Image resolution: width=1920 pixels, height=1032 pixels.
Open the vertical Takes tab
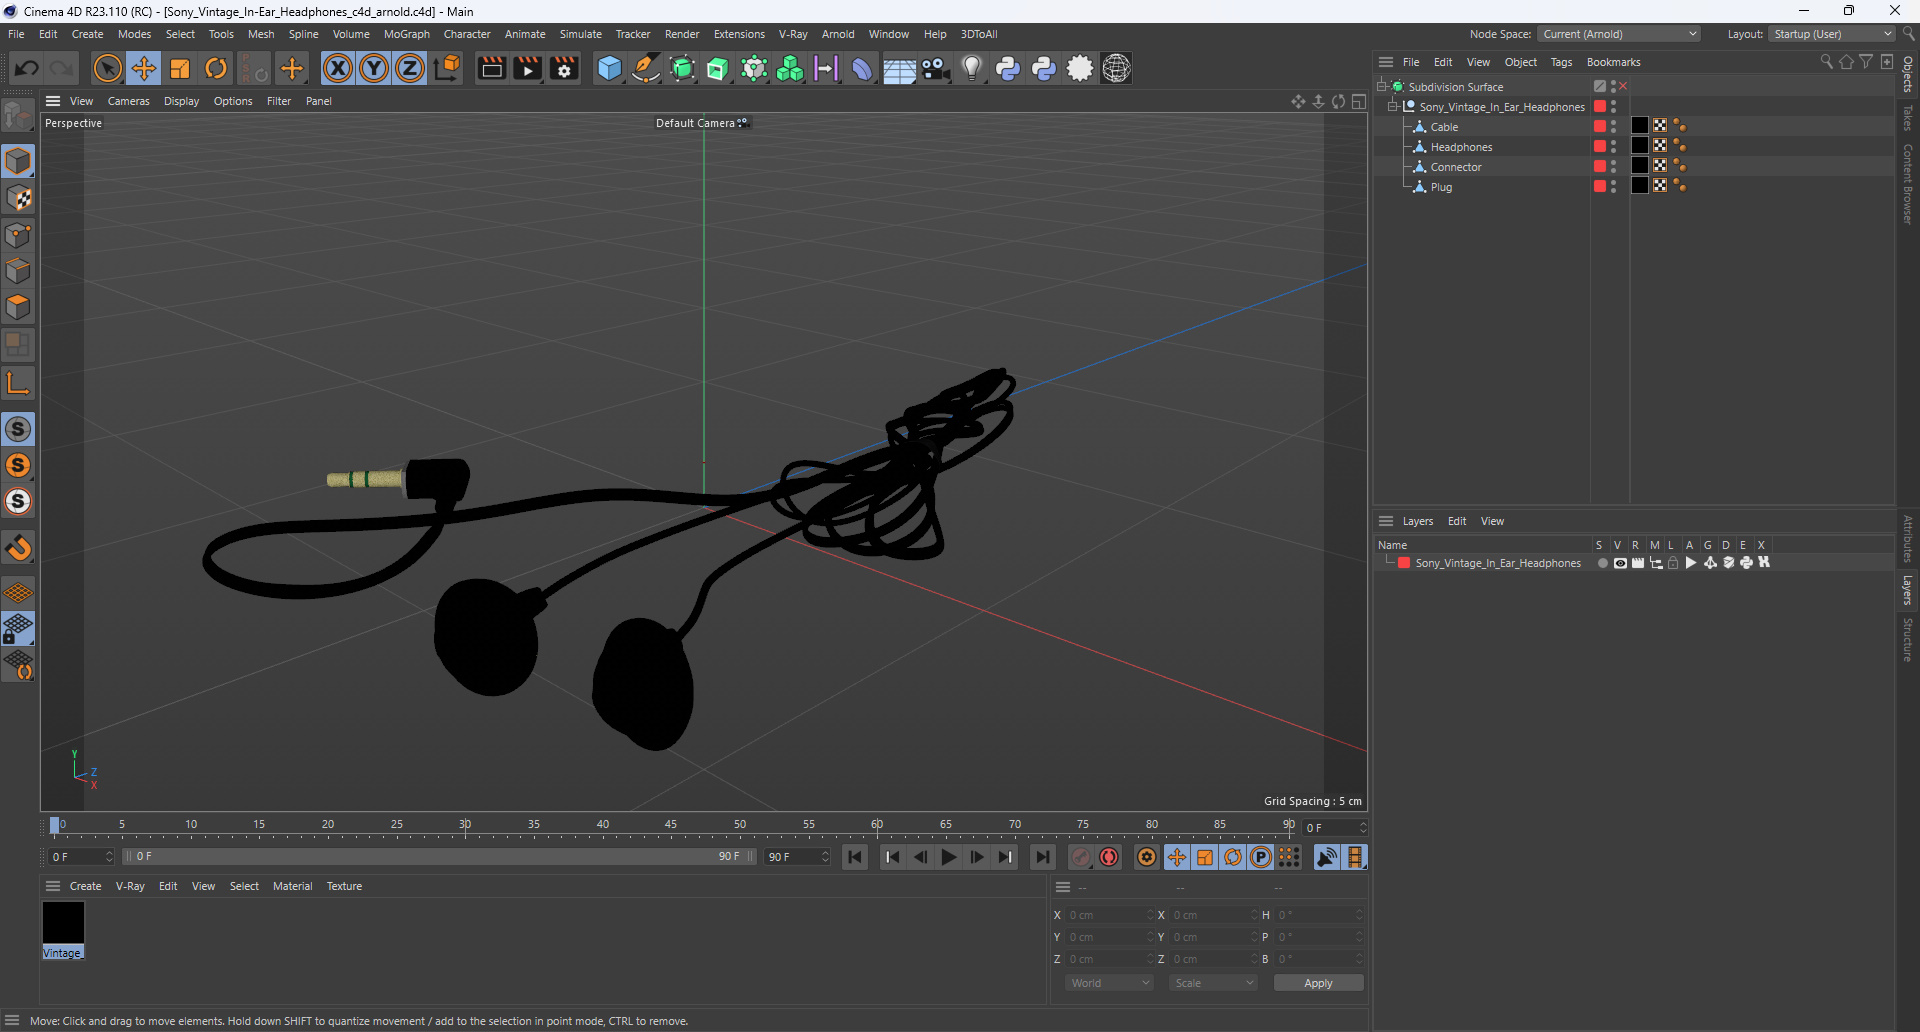1908,118
